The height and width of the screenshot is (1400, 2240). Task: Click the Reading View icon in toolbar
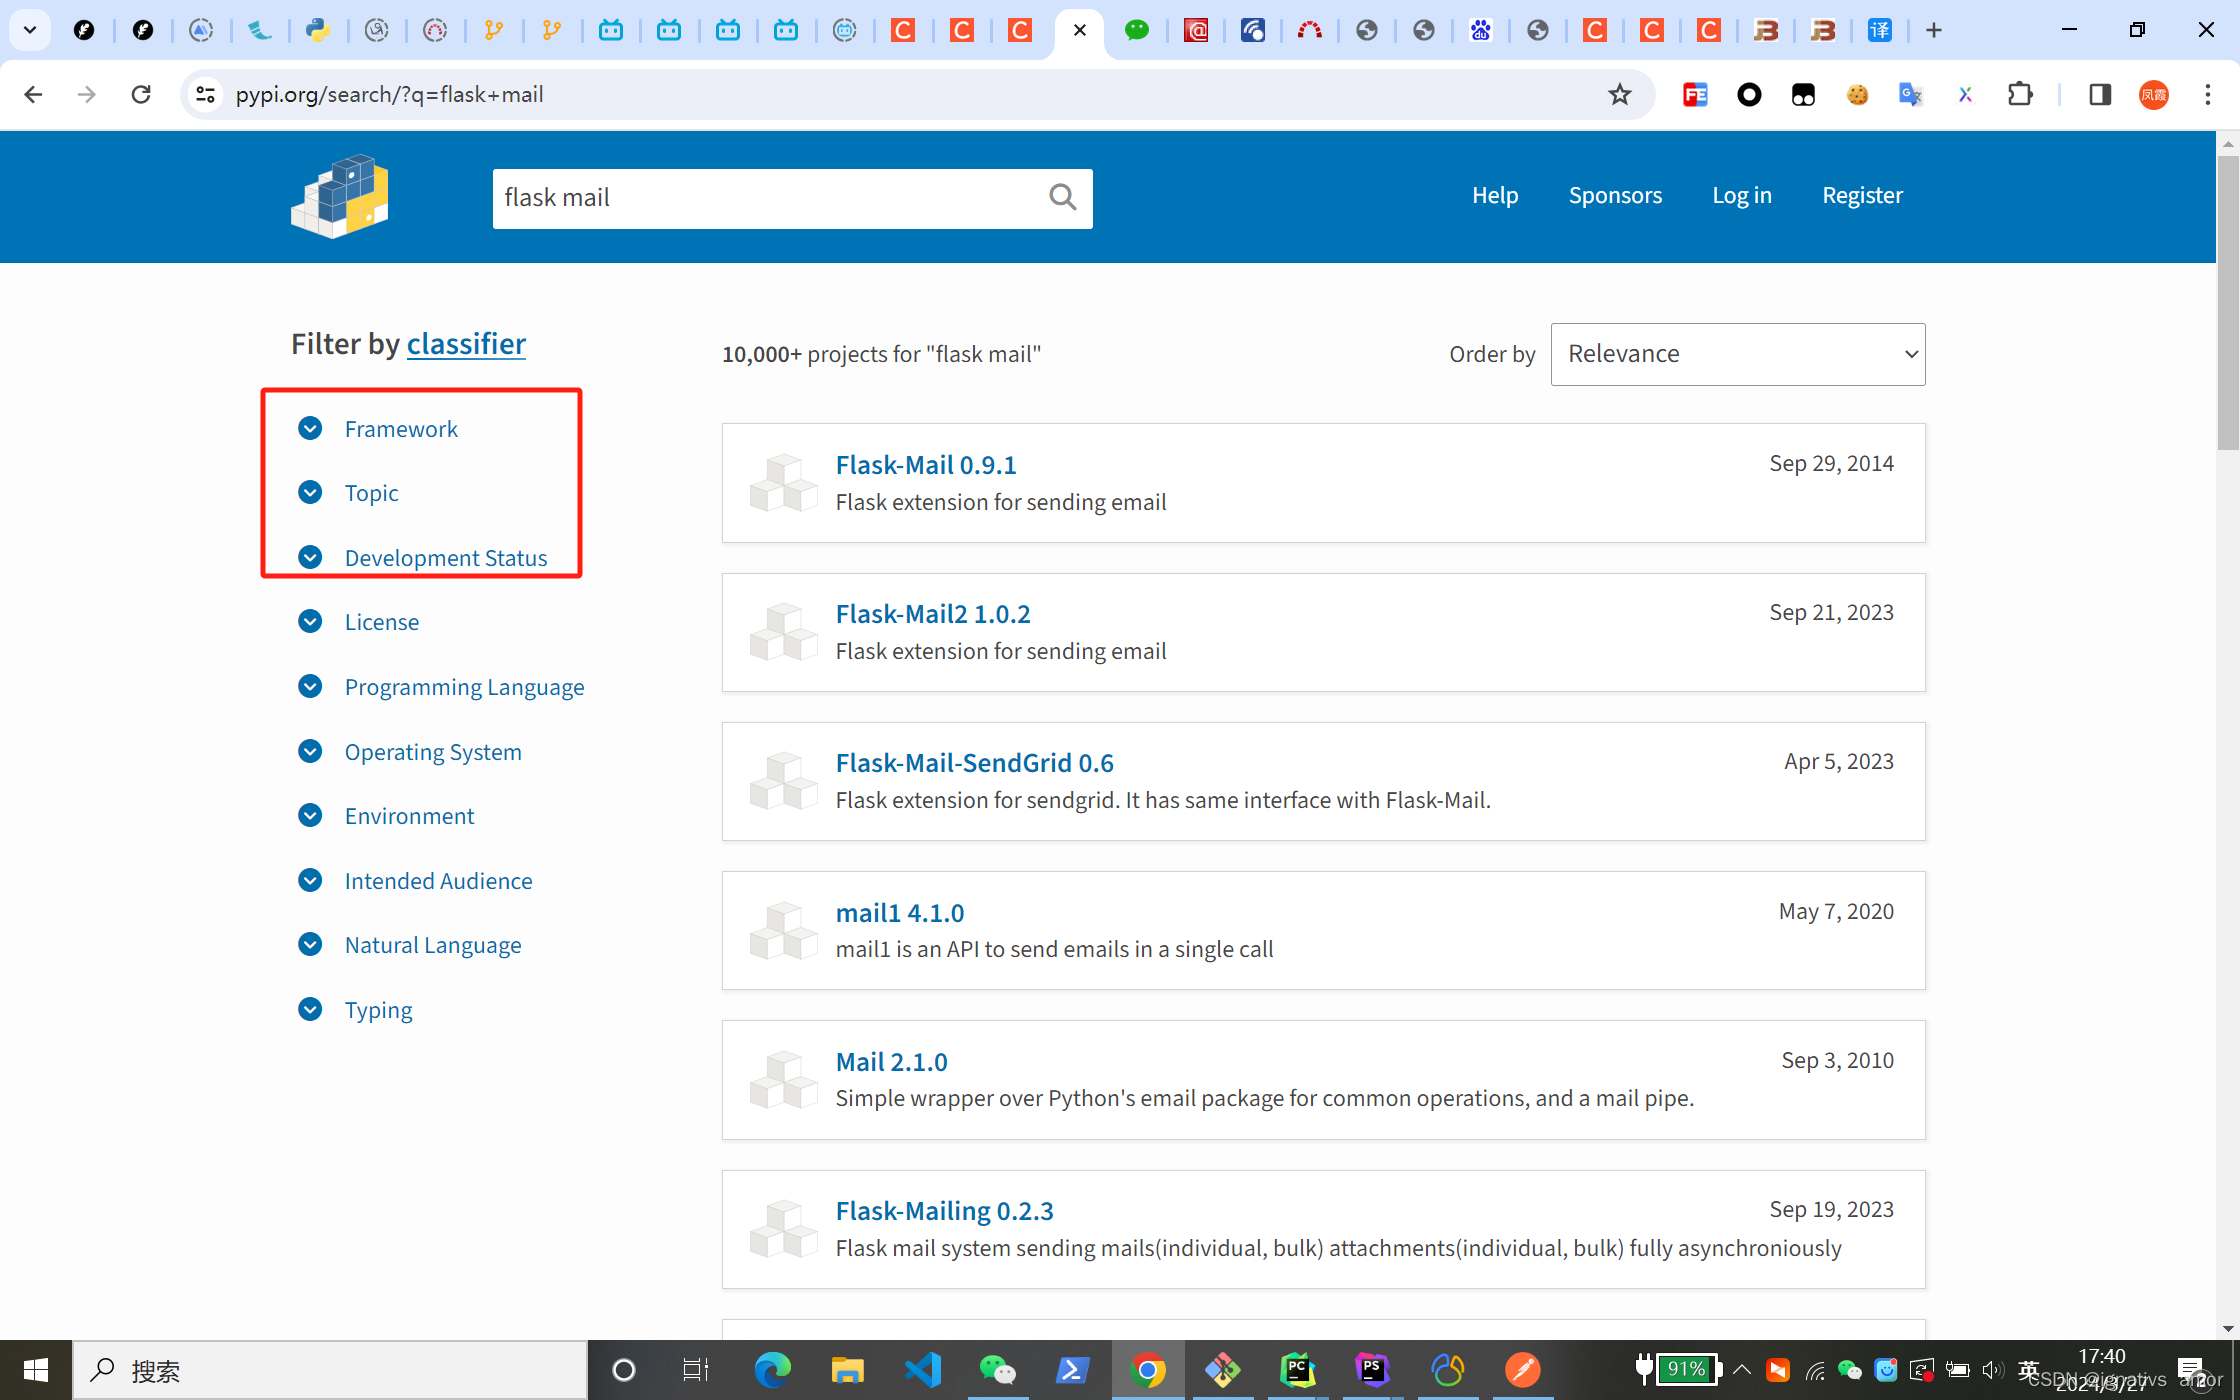point(2098,94)
